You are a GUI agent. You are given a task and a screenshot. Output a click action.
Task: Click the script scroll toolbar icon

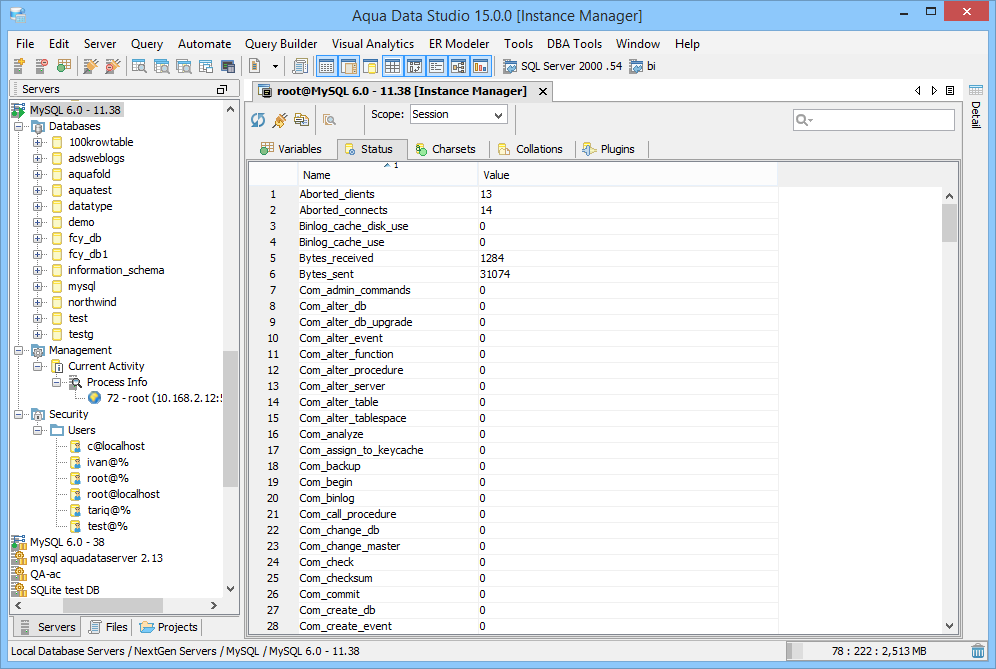click(x=299, y=65)
